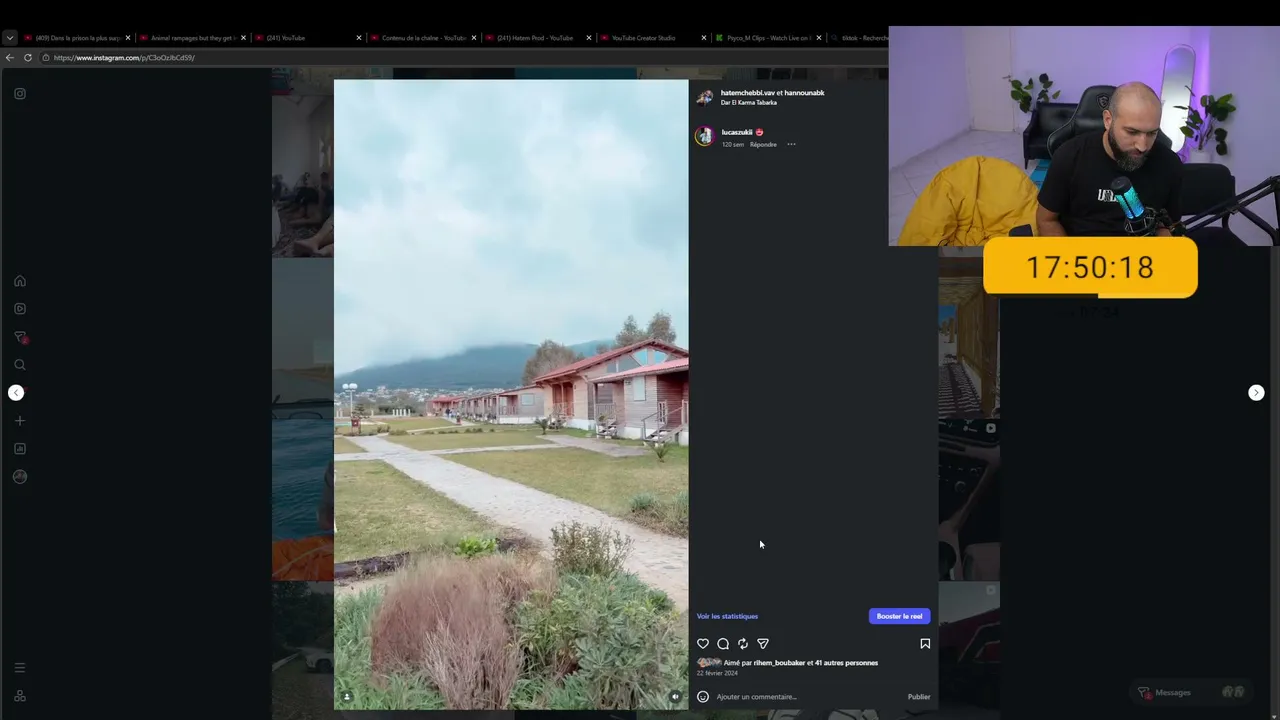Go to previous post with left arrow
This screenshot has height=720, width=1280.
tap(16, 393)
